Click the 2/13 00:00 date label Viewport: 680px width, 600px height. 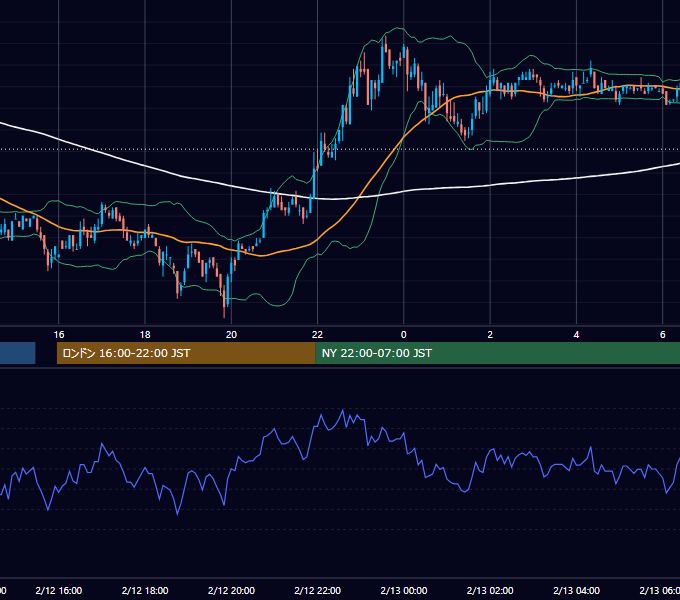404,590
